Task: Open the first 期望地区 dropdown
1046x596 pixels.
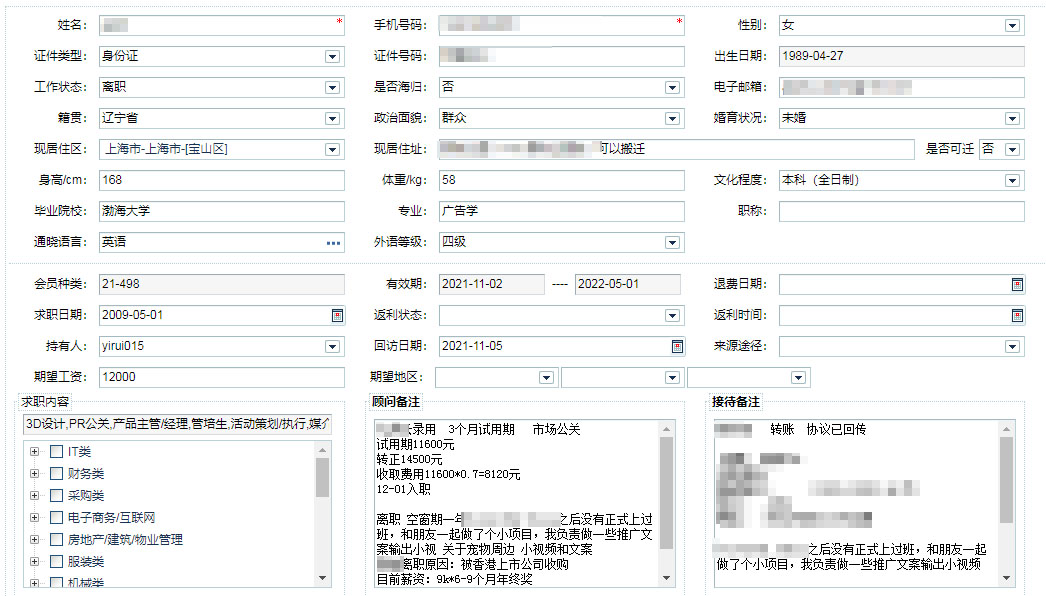Action: [x=546, y=378]
